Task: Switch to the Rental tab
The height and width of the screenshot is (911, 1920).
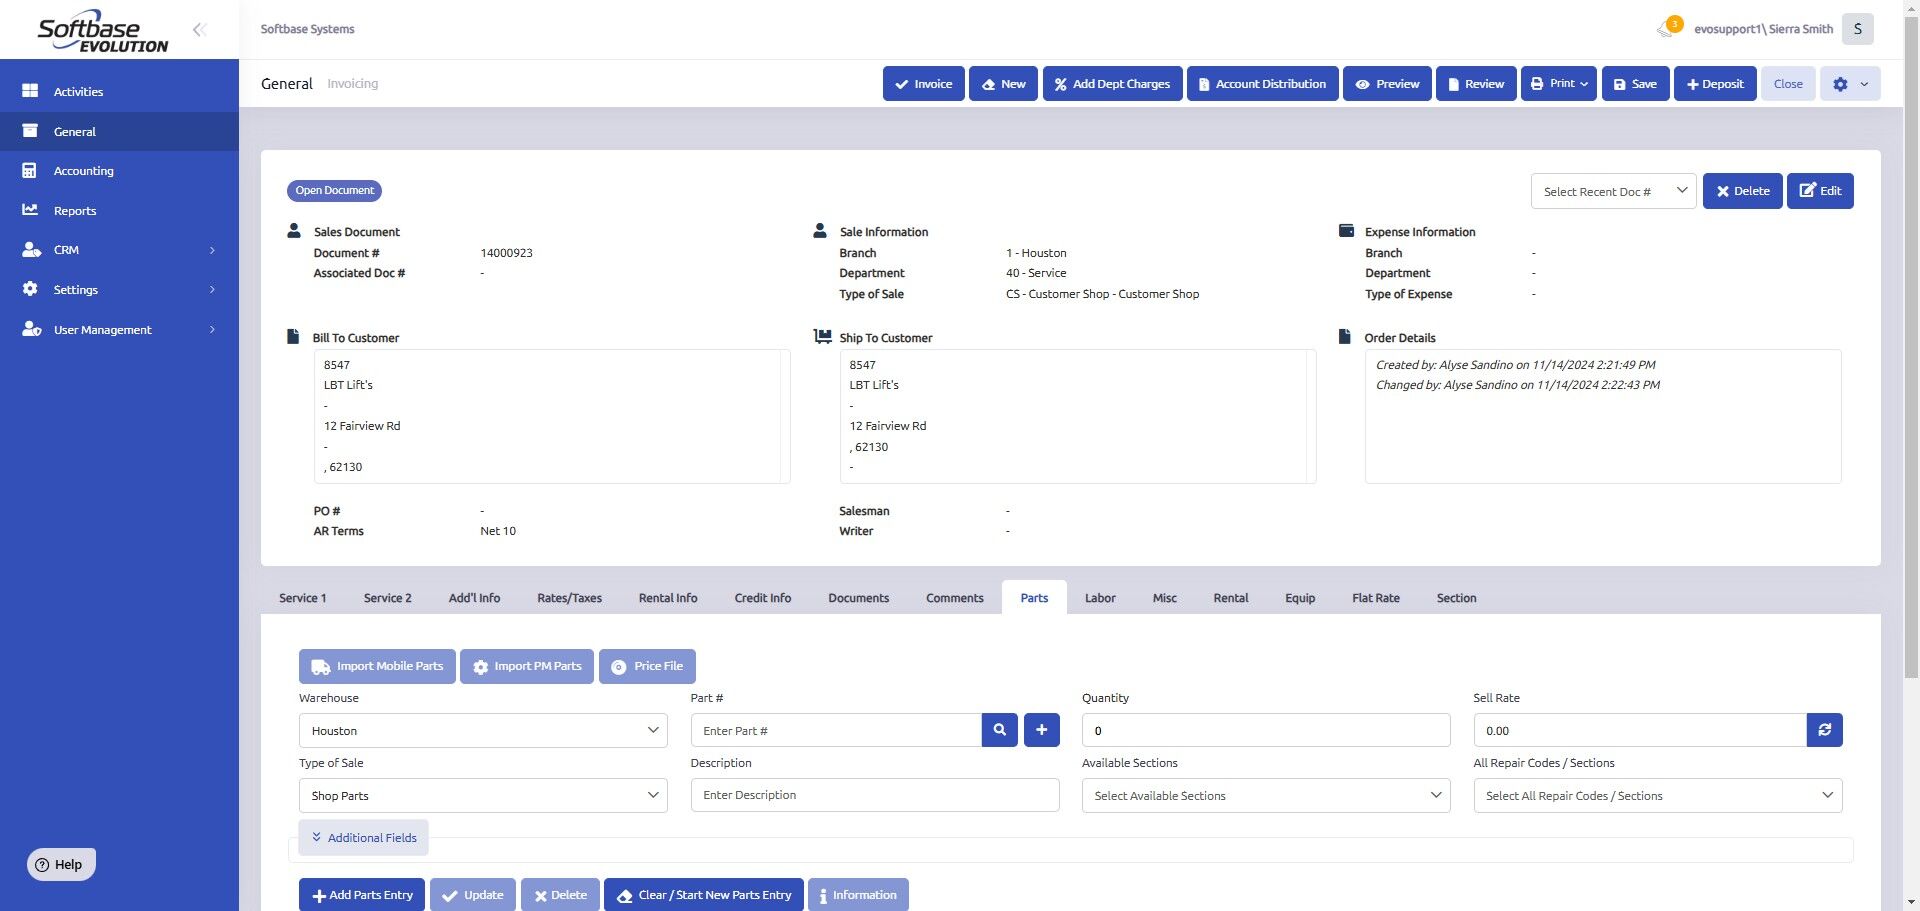Action: [x=1230, y=598]
